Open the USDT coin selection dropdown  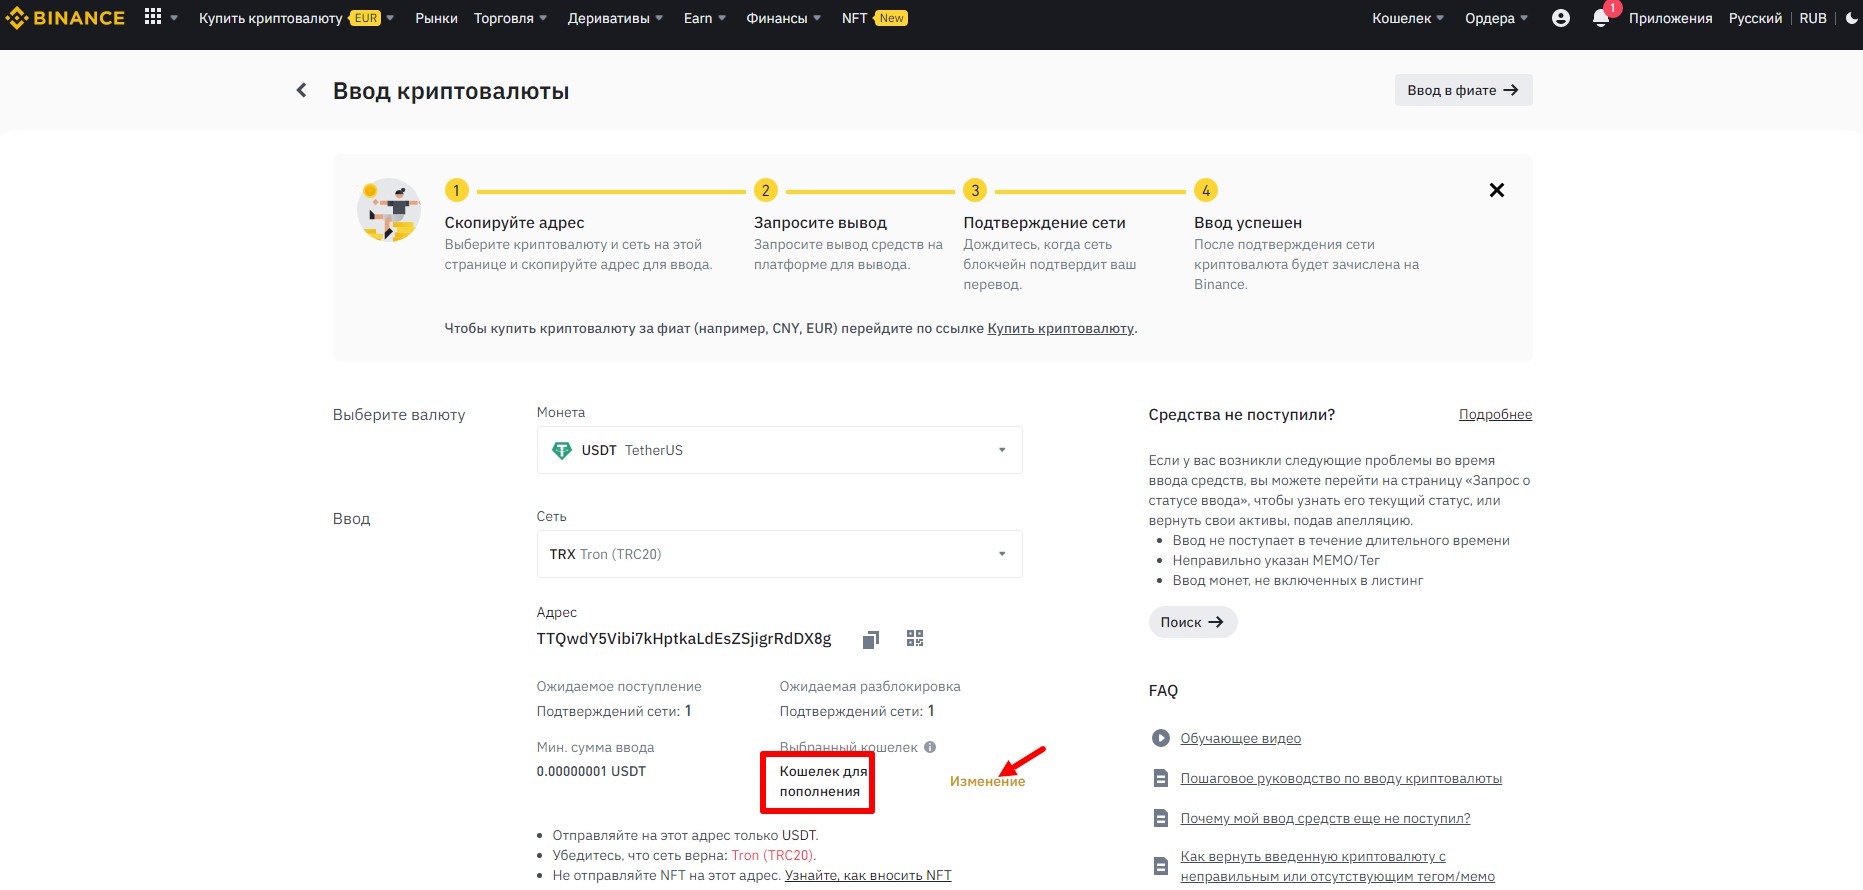pos(779,450)
